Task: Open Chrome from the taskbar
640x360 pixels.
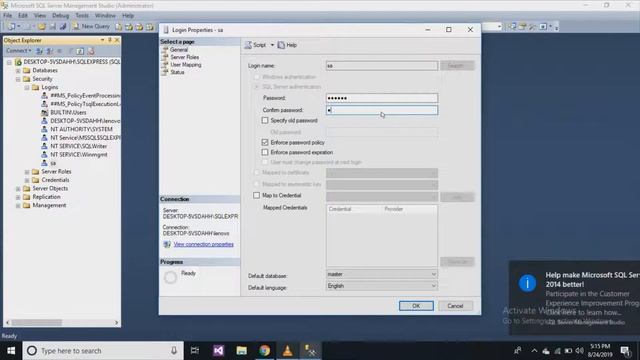Action: click(x=264, y=351)
